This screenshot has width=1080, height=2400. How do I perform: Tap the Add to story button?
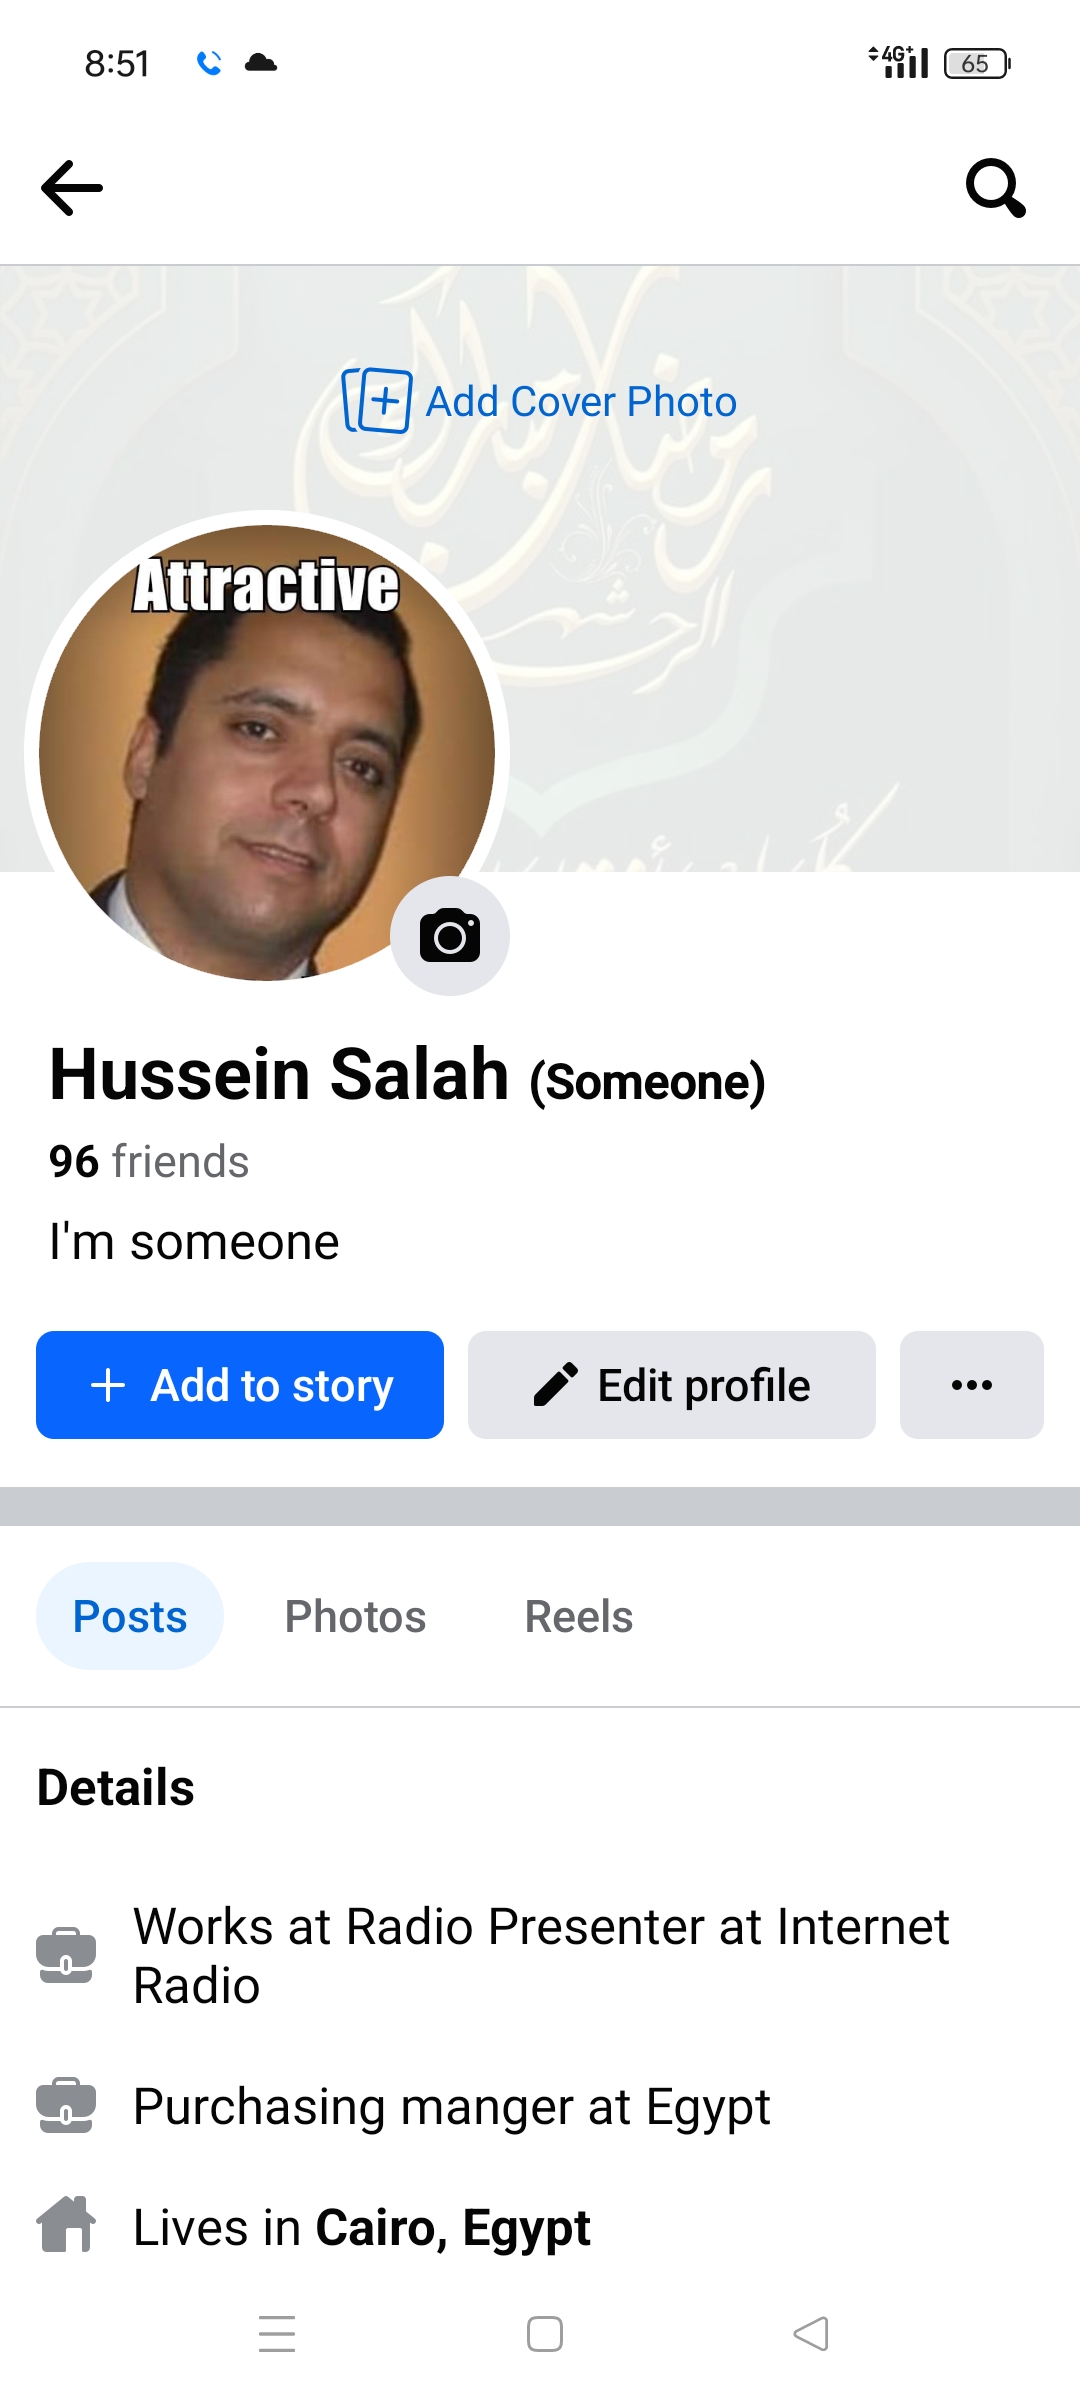240,1385
